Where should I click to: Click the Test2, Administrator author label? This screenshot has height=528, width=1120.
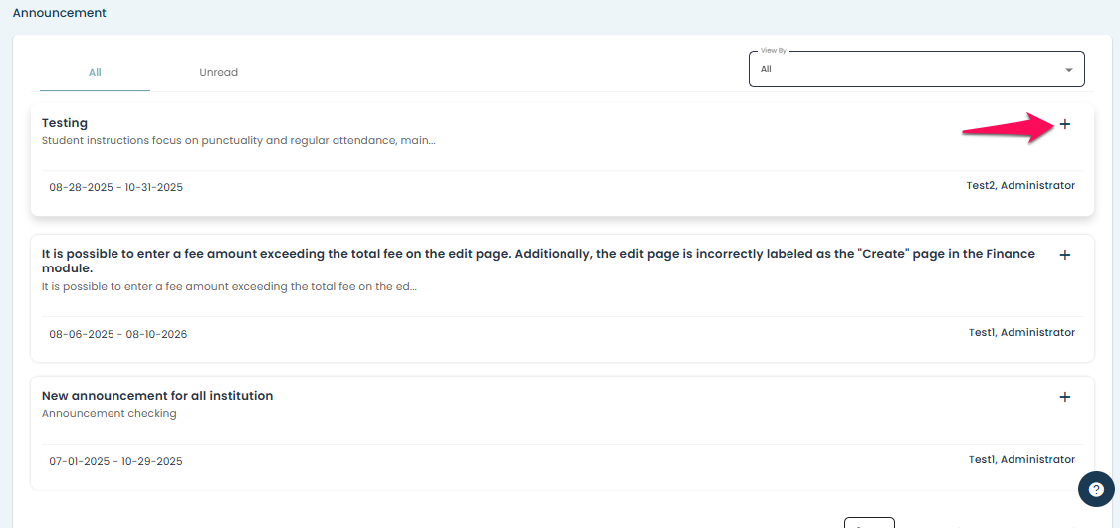(x=1020, y=185)
